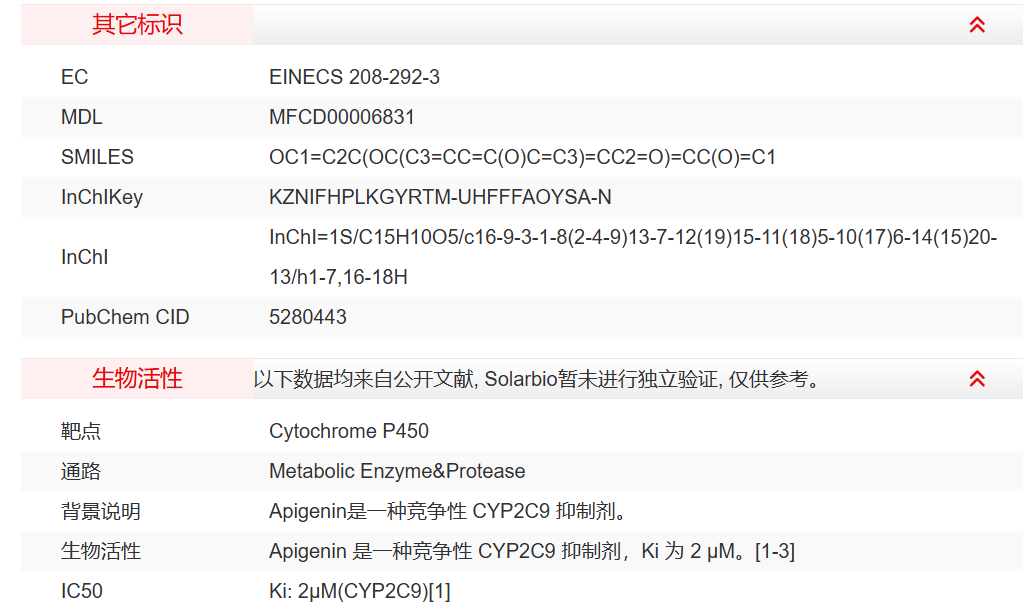Click the Ki: 2μM(CYP2C9) IC50 value

point(359,591)
